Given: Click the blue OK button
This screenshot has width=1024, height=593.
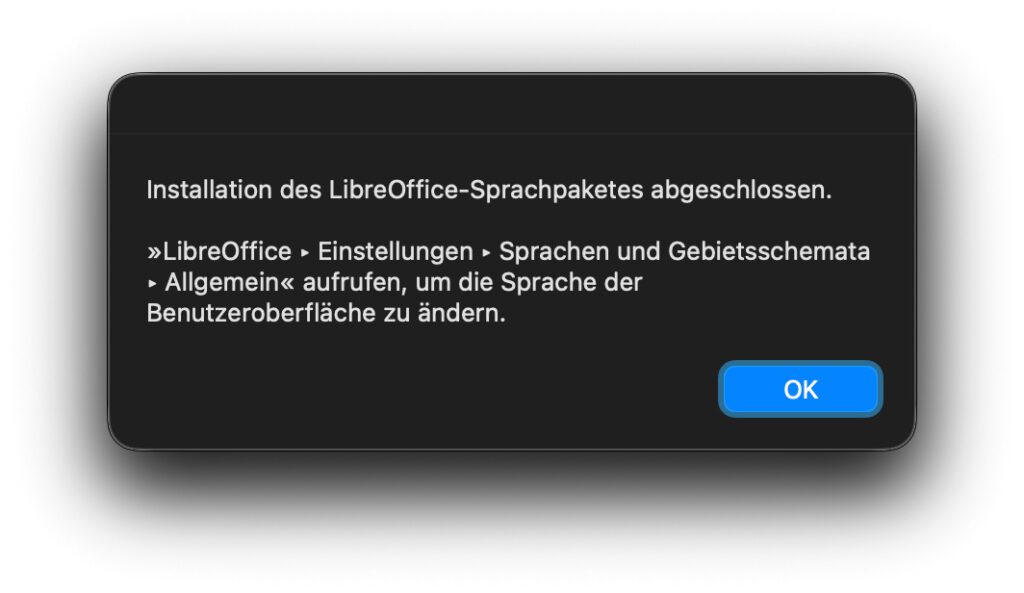Looking at the screenshot, I should (x=800, y=389).
